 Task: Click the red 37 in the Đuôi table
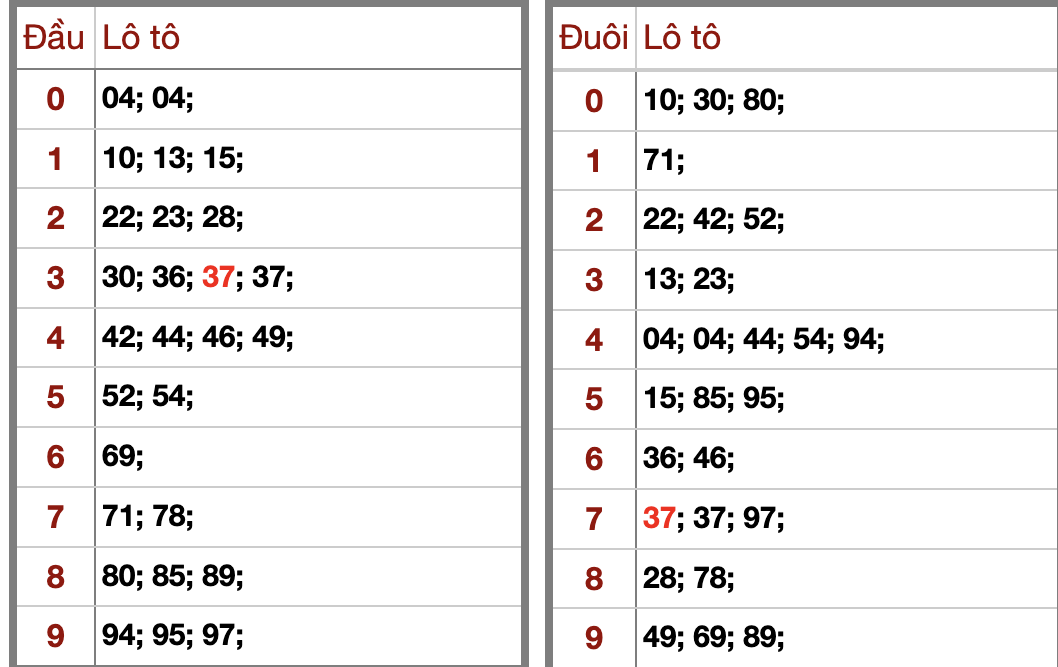pos(659,518)
